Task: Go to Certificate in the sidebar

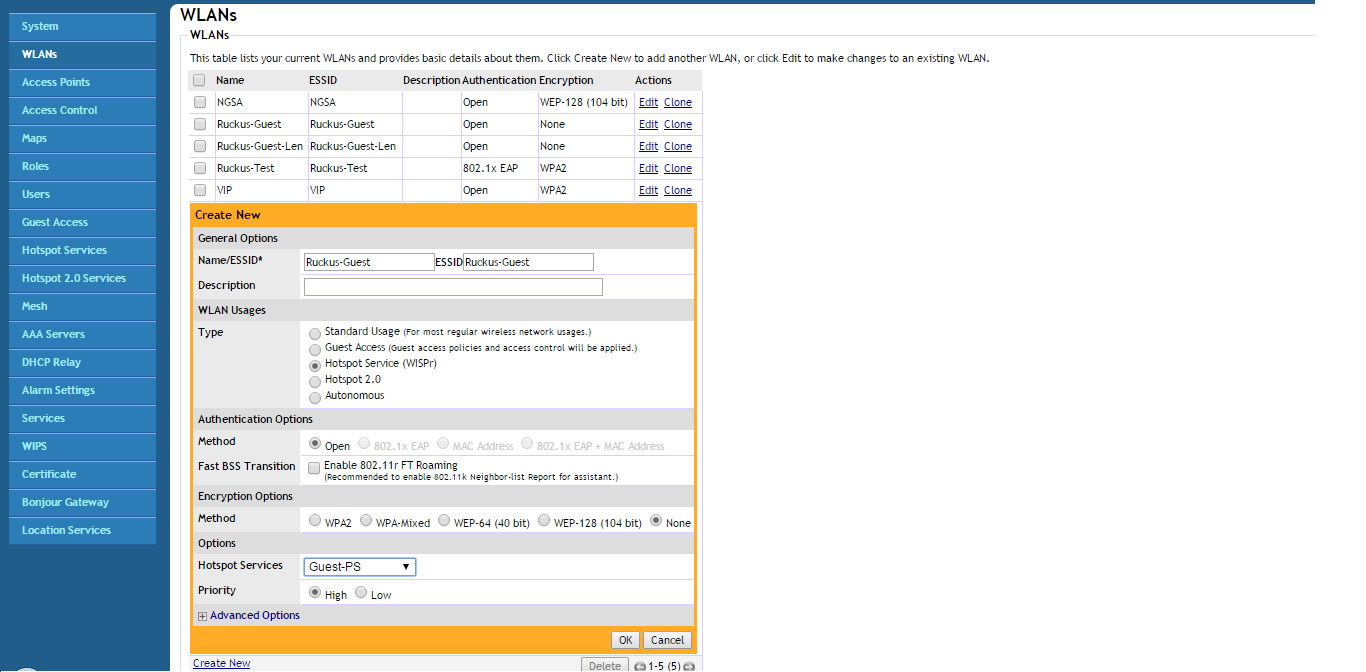Action: click(82, 474)
